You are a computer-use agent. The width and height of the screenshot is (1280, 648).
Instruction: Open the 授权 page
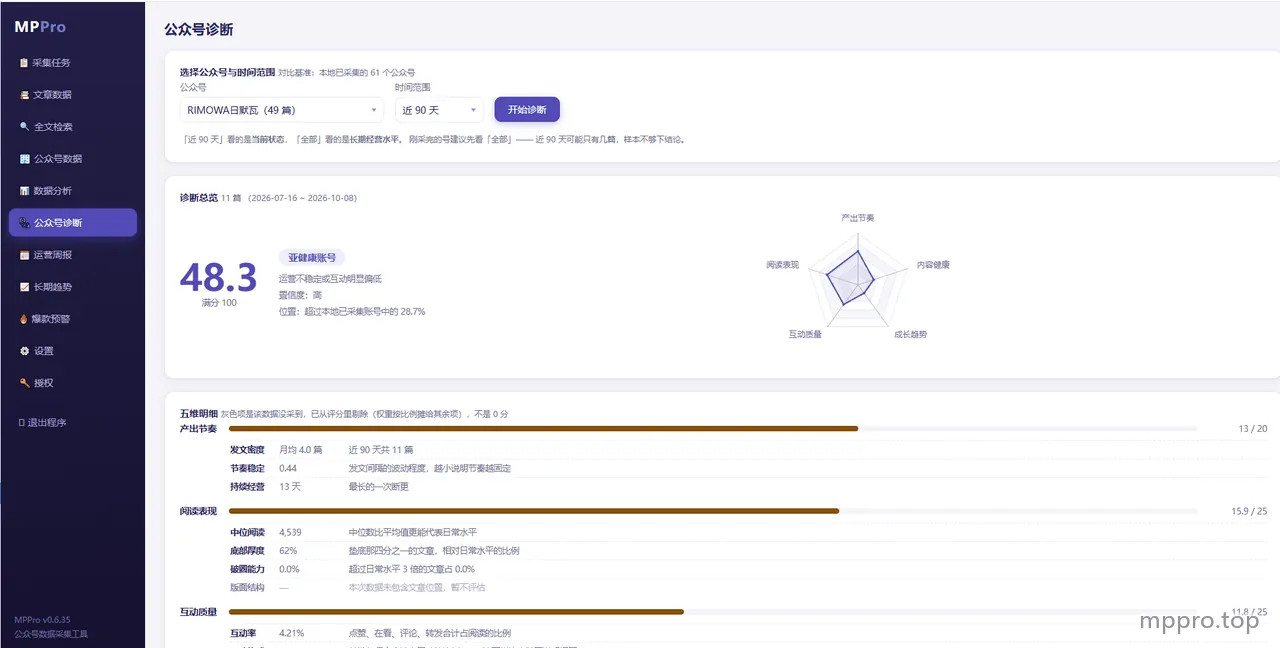(x=72, y=383)
